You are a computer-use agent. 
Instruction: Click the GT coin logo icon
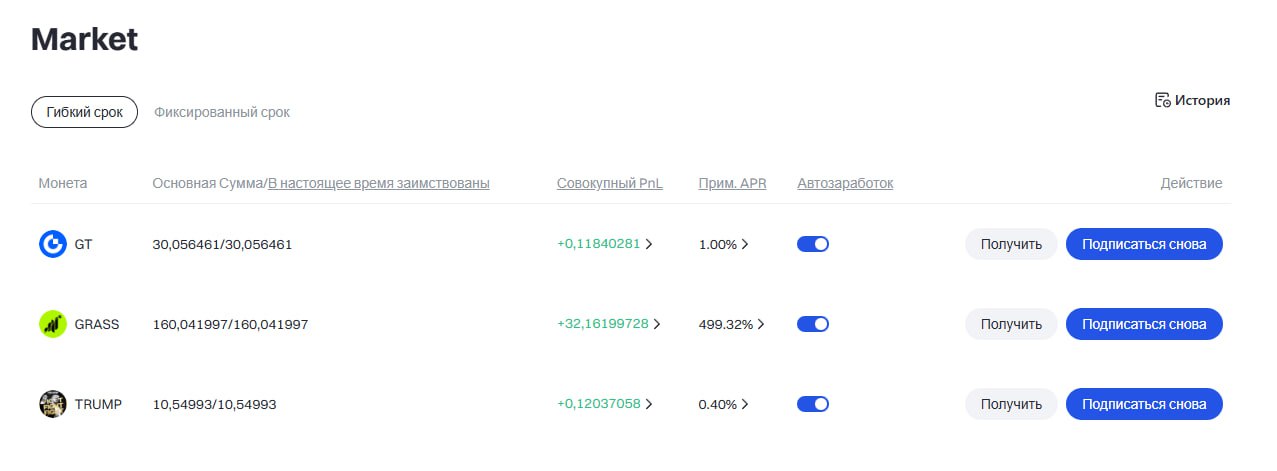53,244
